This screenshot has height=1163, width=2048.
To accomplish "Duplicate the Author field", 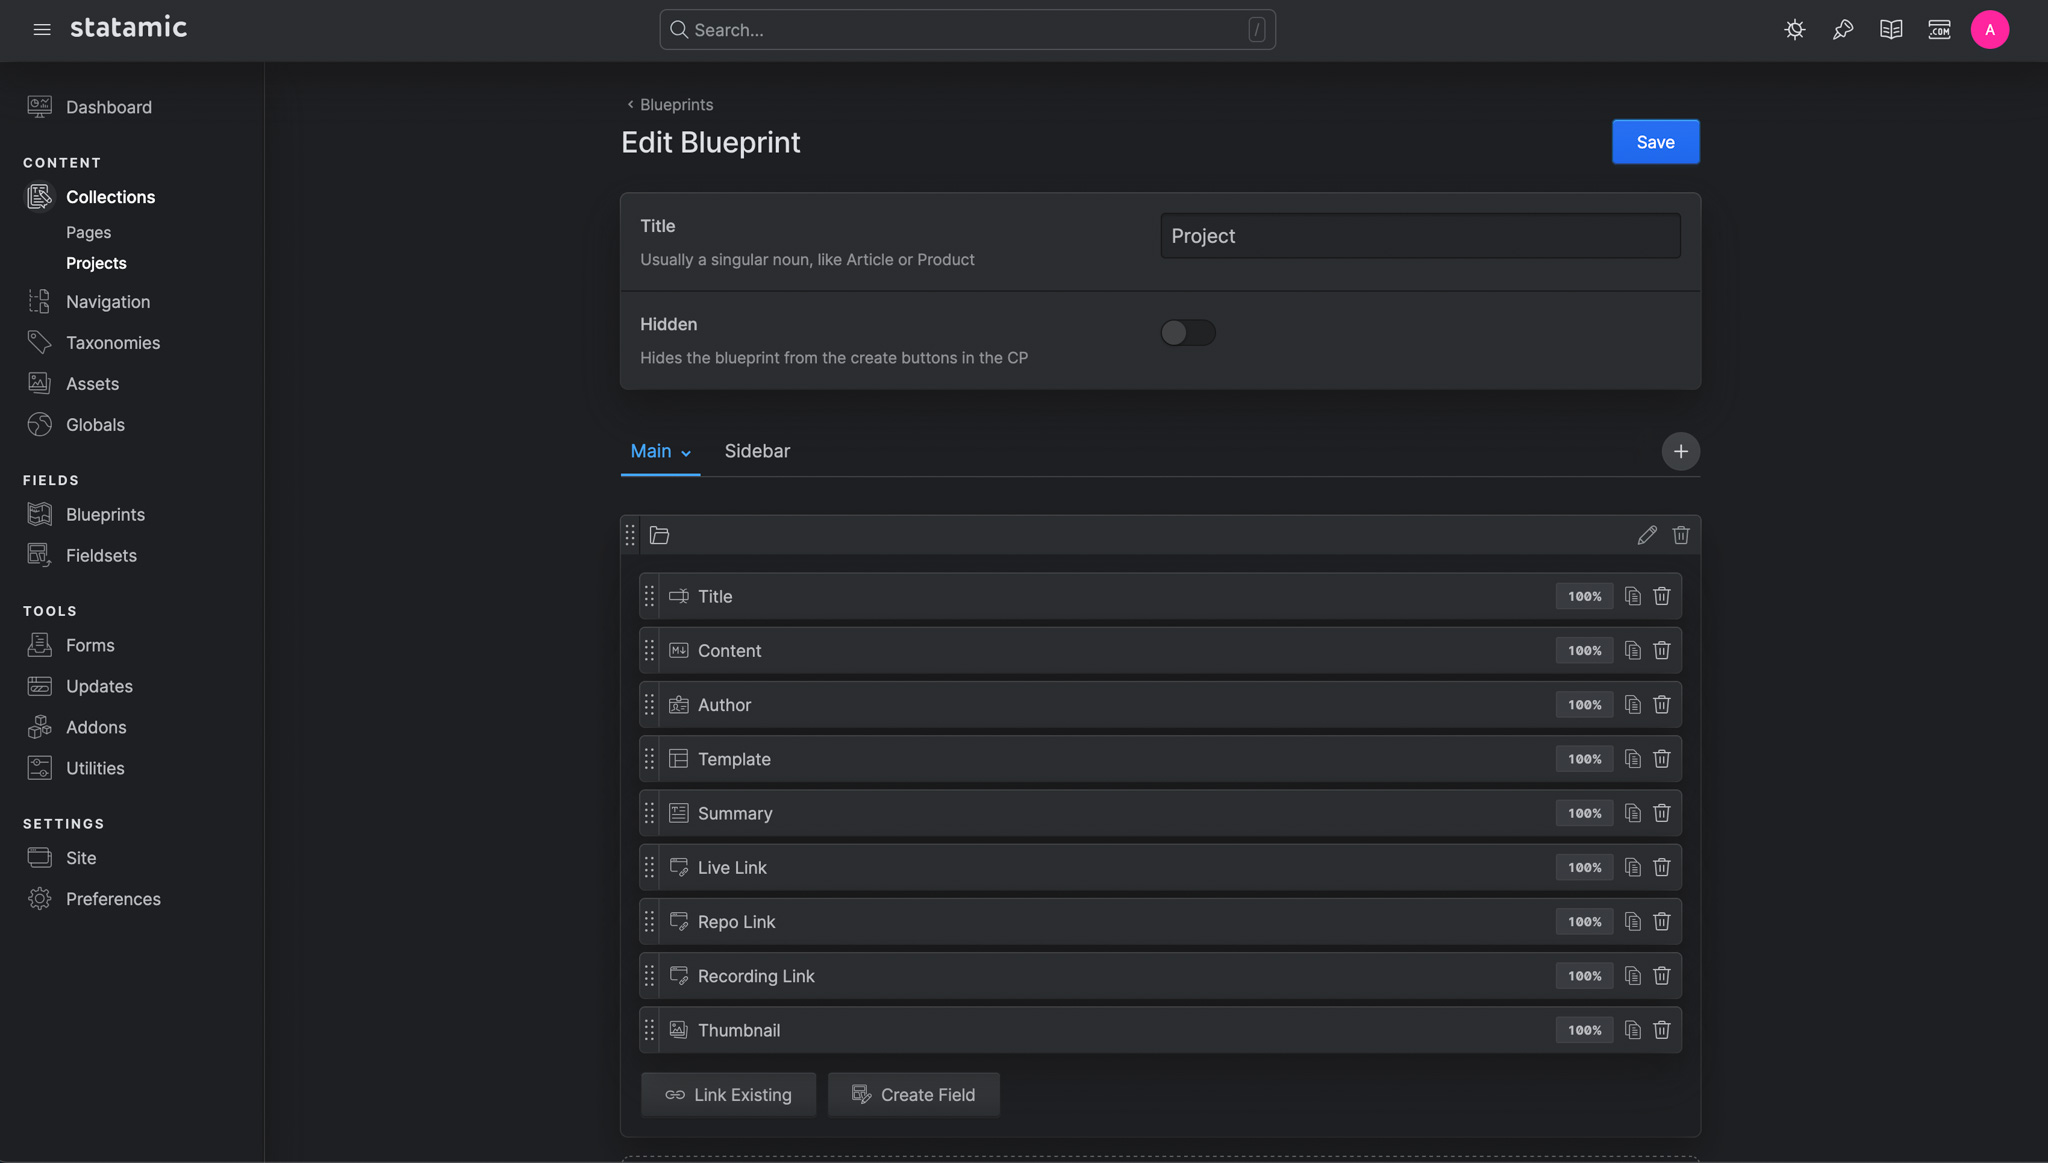I will pyautogui.click(x=1633, y=705).
